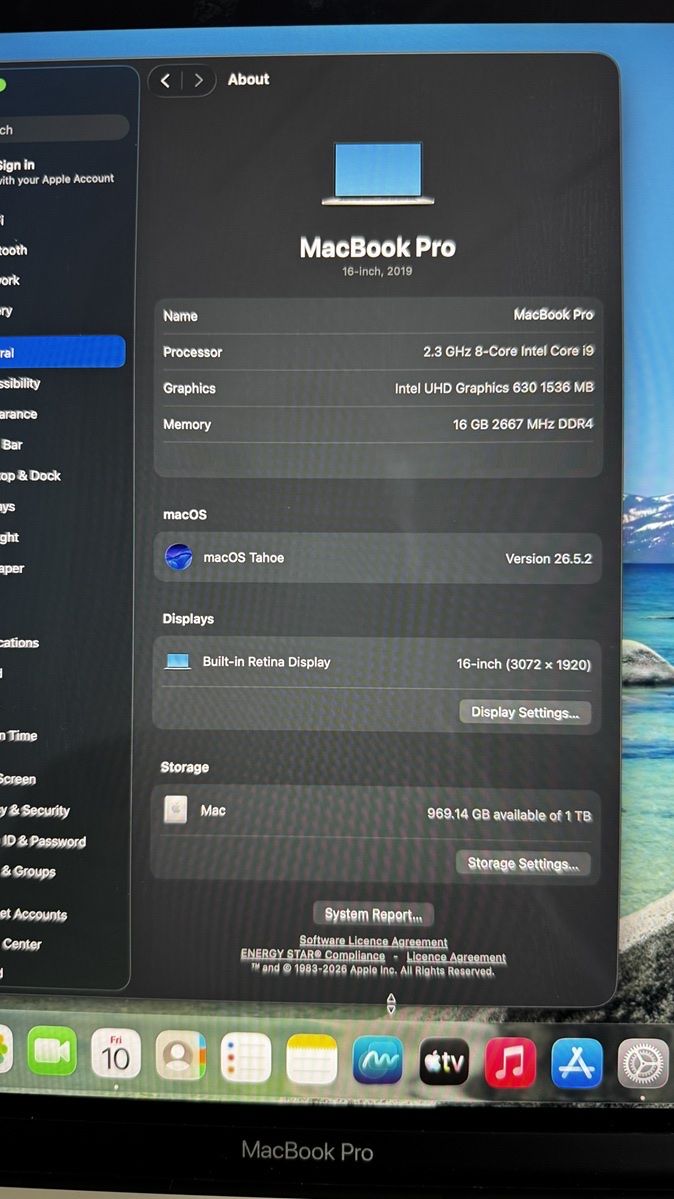Click the 16-inch (3072 × 1920) text

coord(523,664)
